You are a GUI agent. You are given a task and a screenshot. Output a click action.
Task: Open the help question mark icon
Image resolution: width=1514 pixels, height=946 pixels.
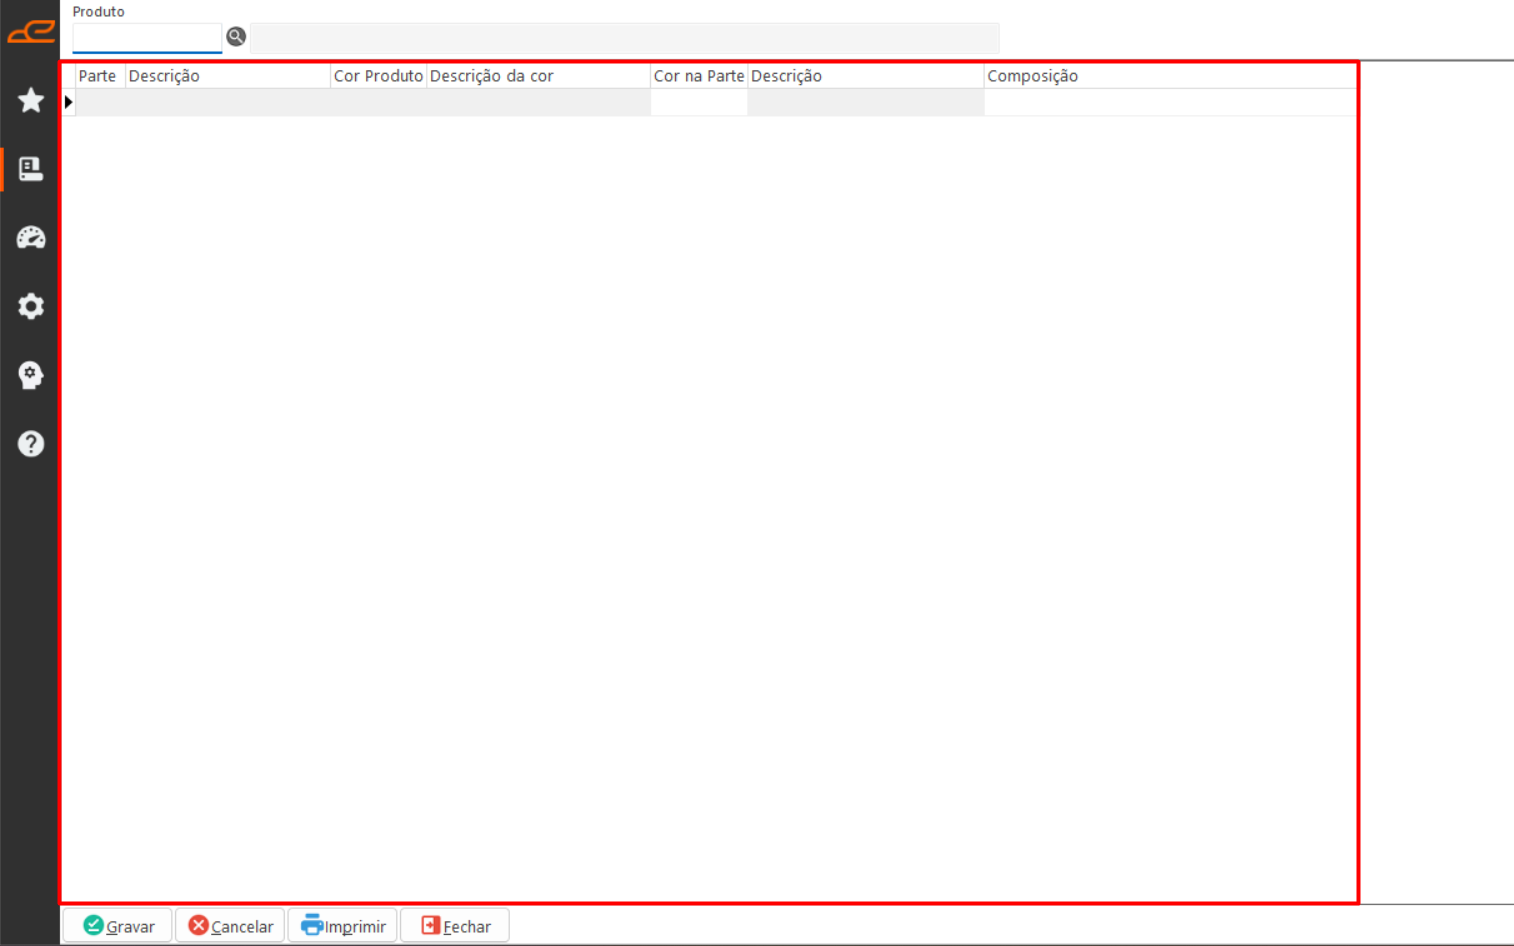(x=31, y=443)
